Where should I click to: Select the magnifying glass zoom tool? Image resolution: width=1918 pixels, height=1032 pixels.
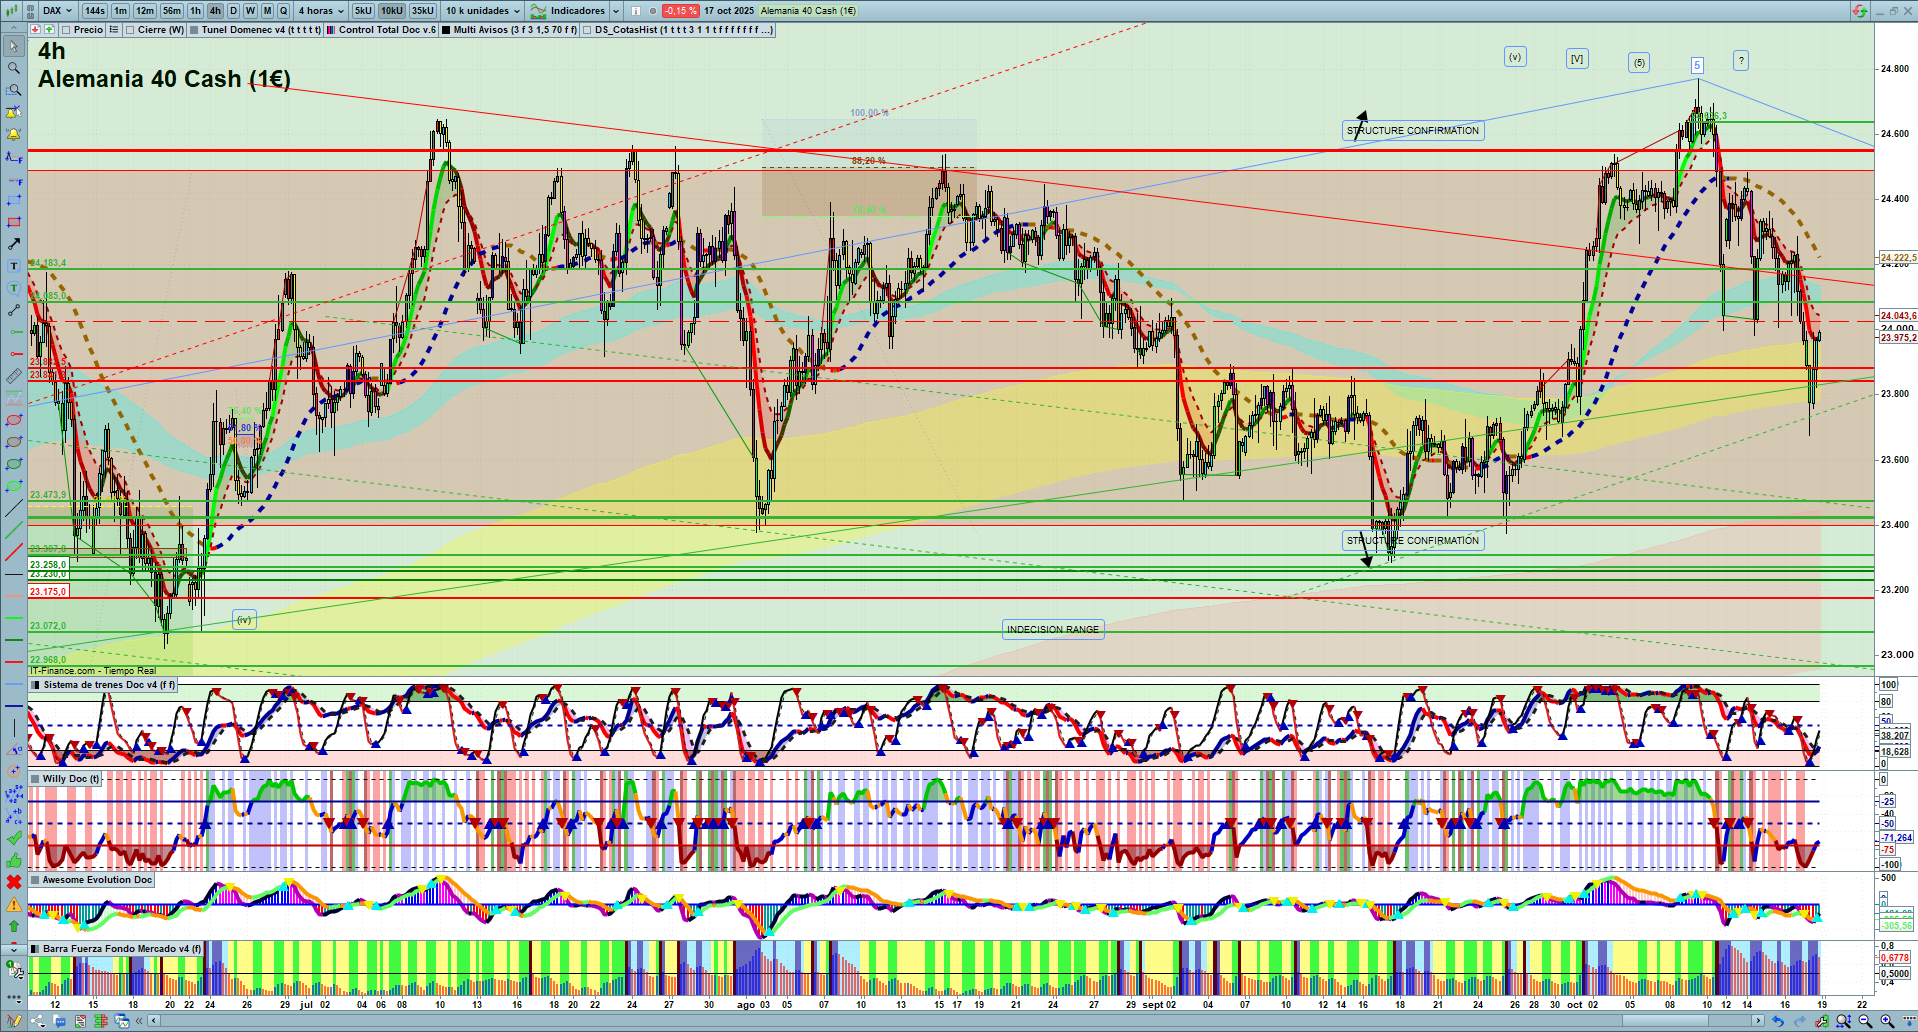click(x=13, y=68)
